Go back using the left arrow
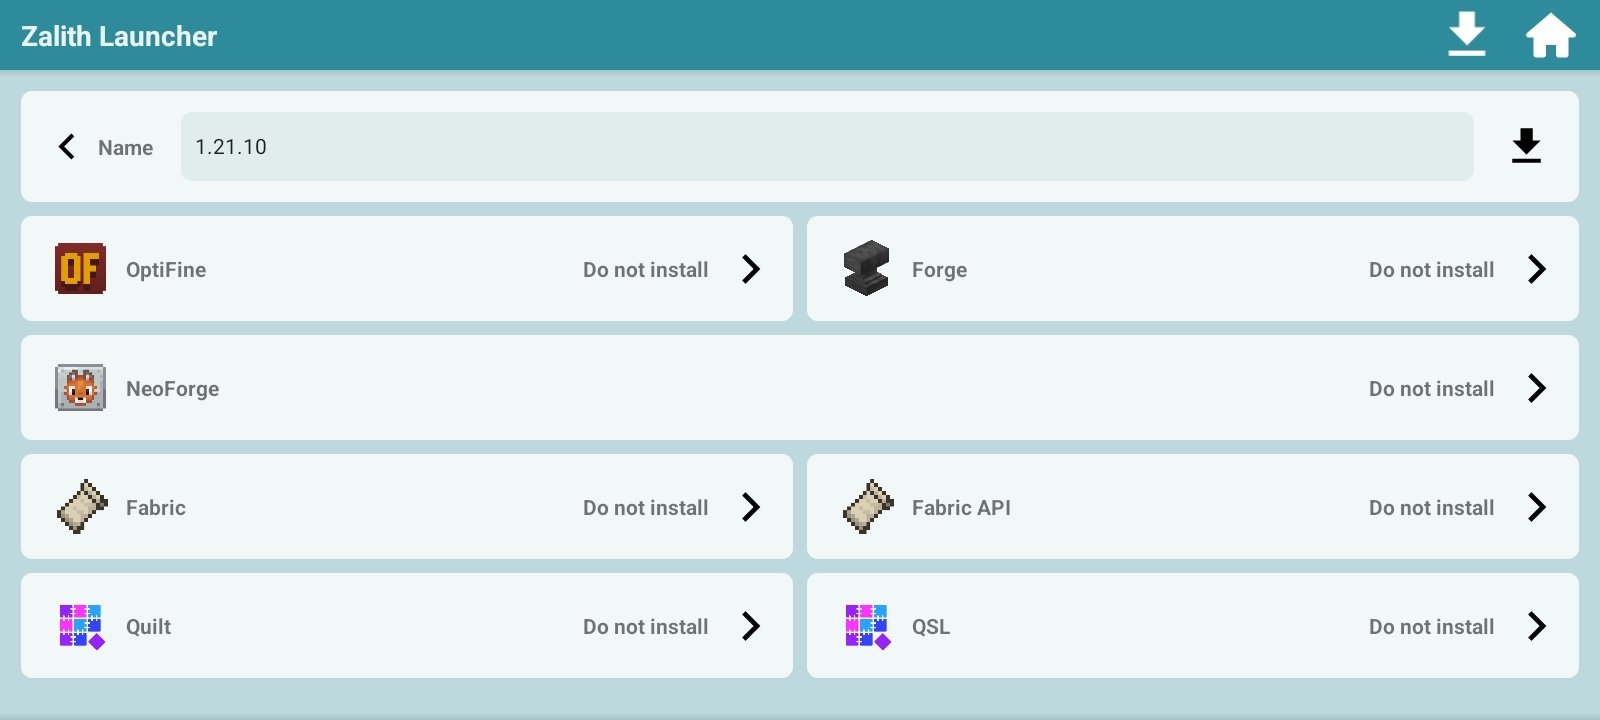This screenshot has width=1600, height=720. [67, 147]
